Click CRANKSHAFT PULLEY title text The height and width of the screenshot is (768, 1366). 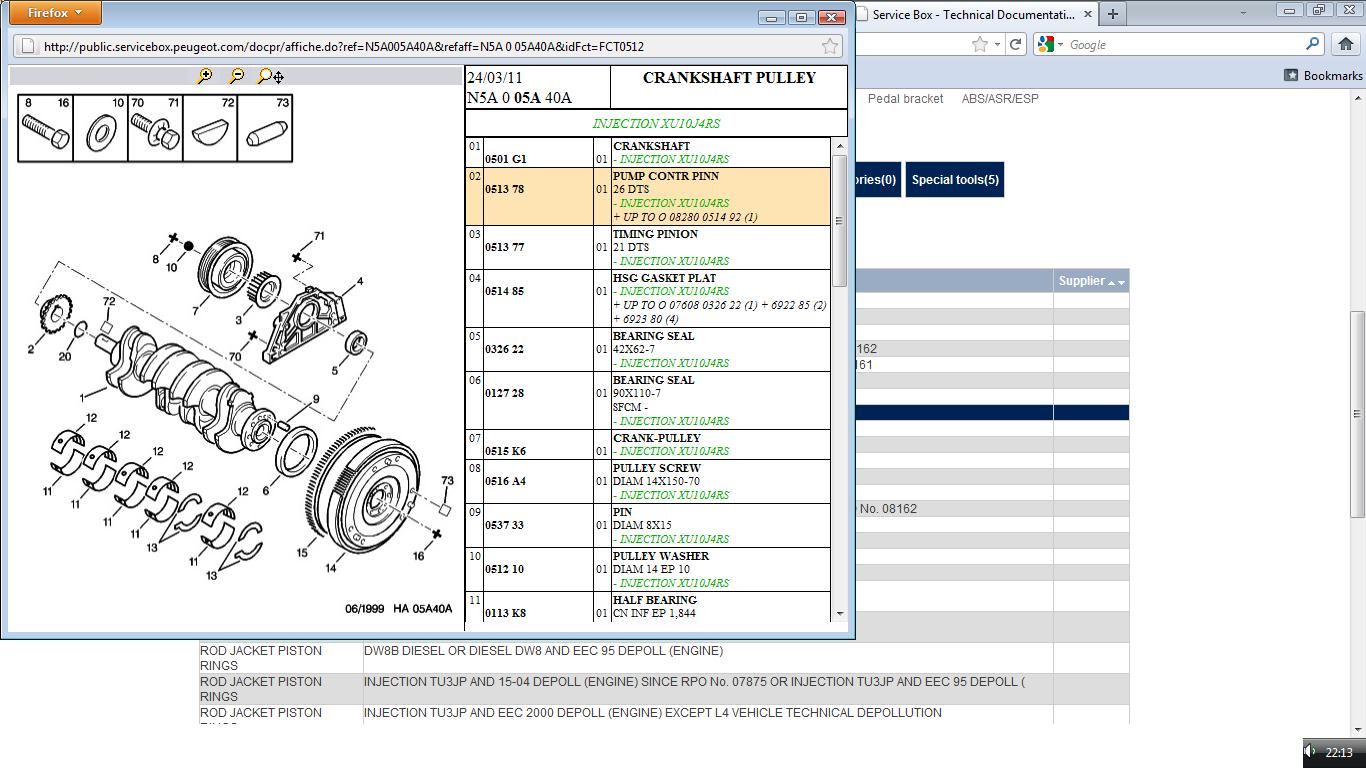pyautogui.click(x=729, y=78)
